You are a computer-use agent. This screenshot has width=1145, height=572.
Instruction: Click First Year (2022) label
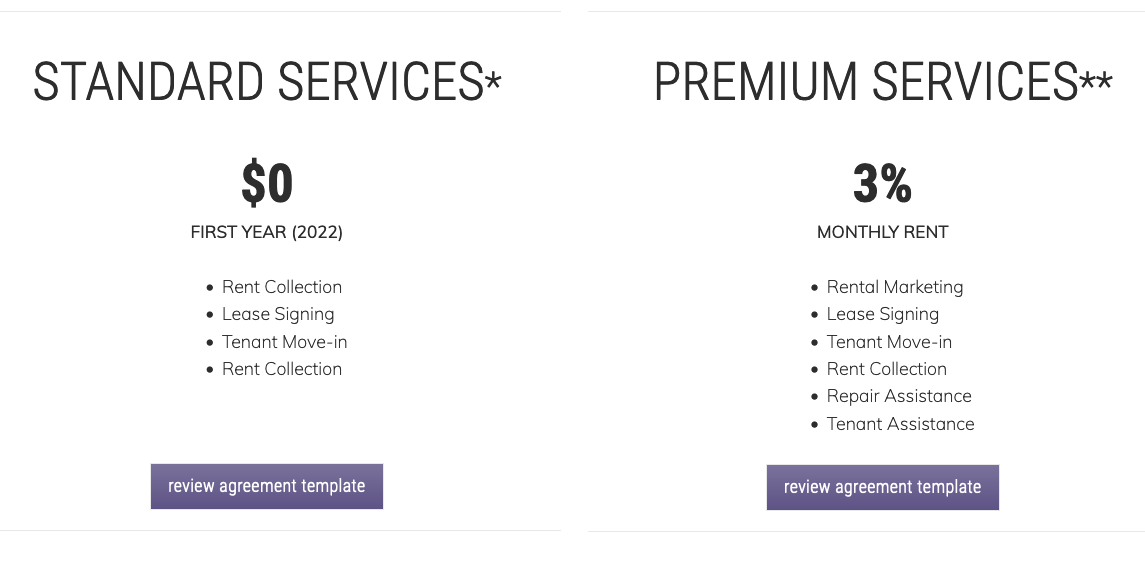coord(267,232)
